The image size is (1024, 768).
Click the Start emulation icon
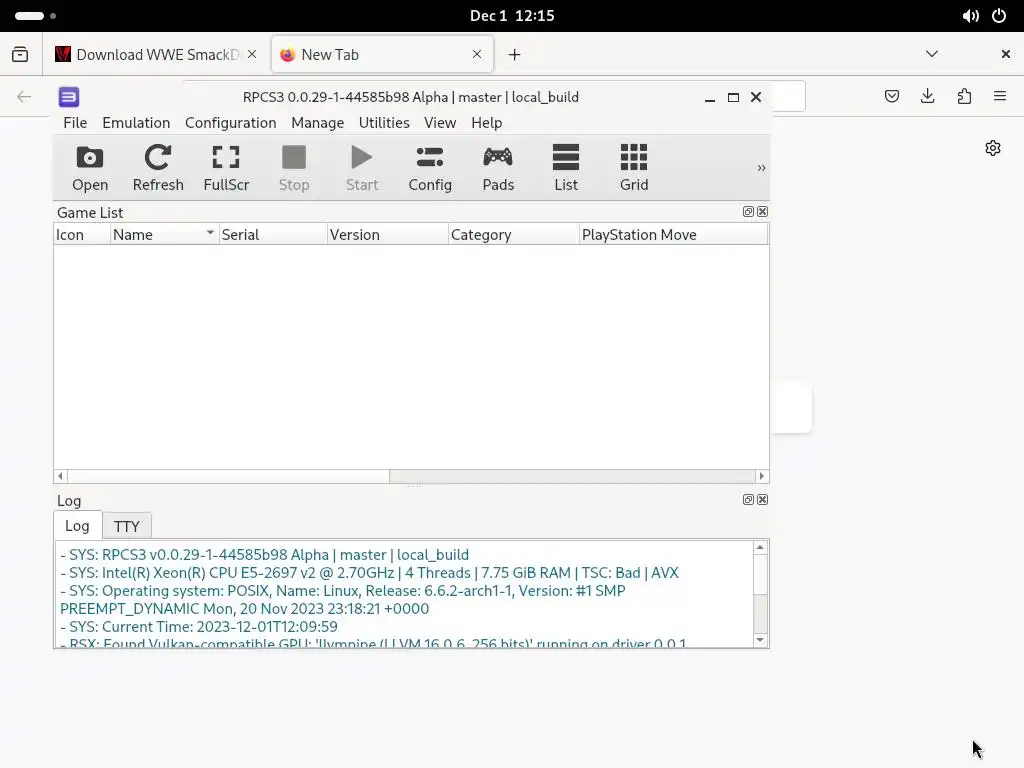point(362,168)
